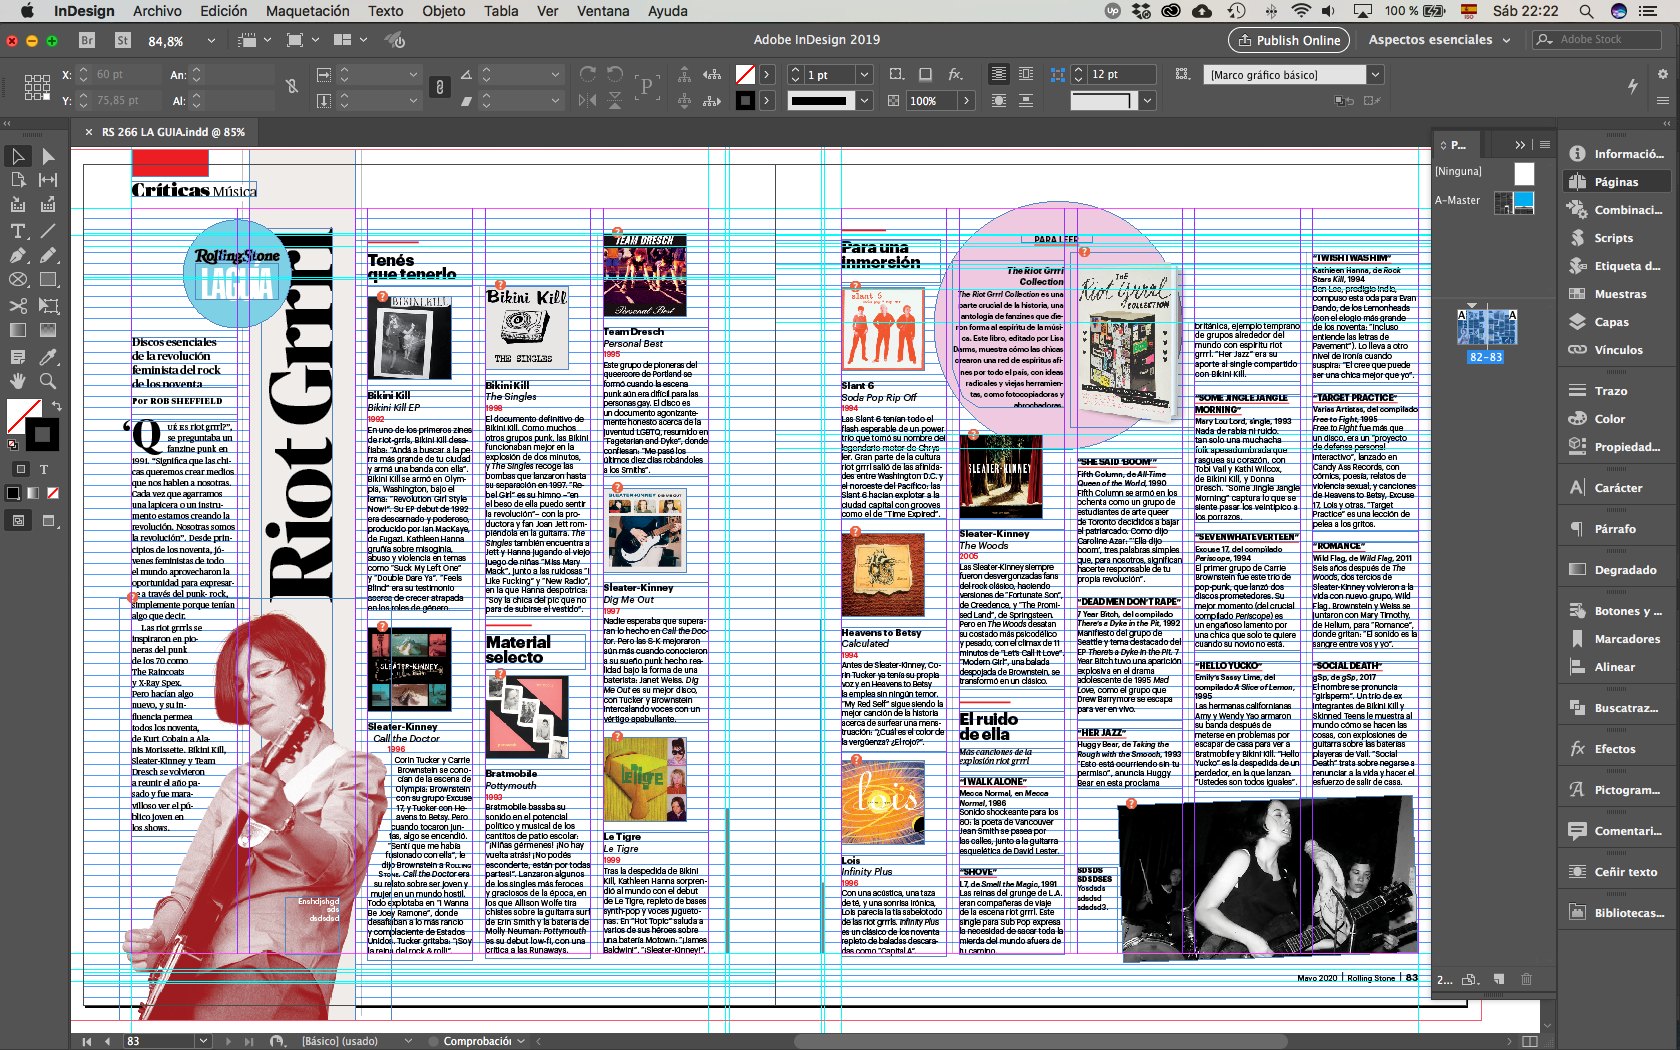Image resolution: width=1680 pixels, height=1050 pixels.
Task: Open Adobe Stock via St icon
Action: (x=123, y=40)
